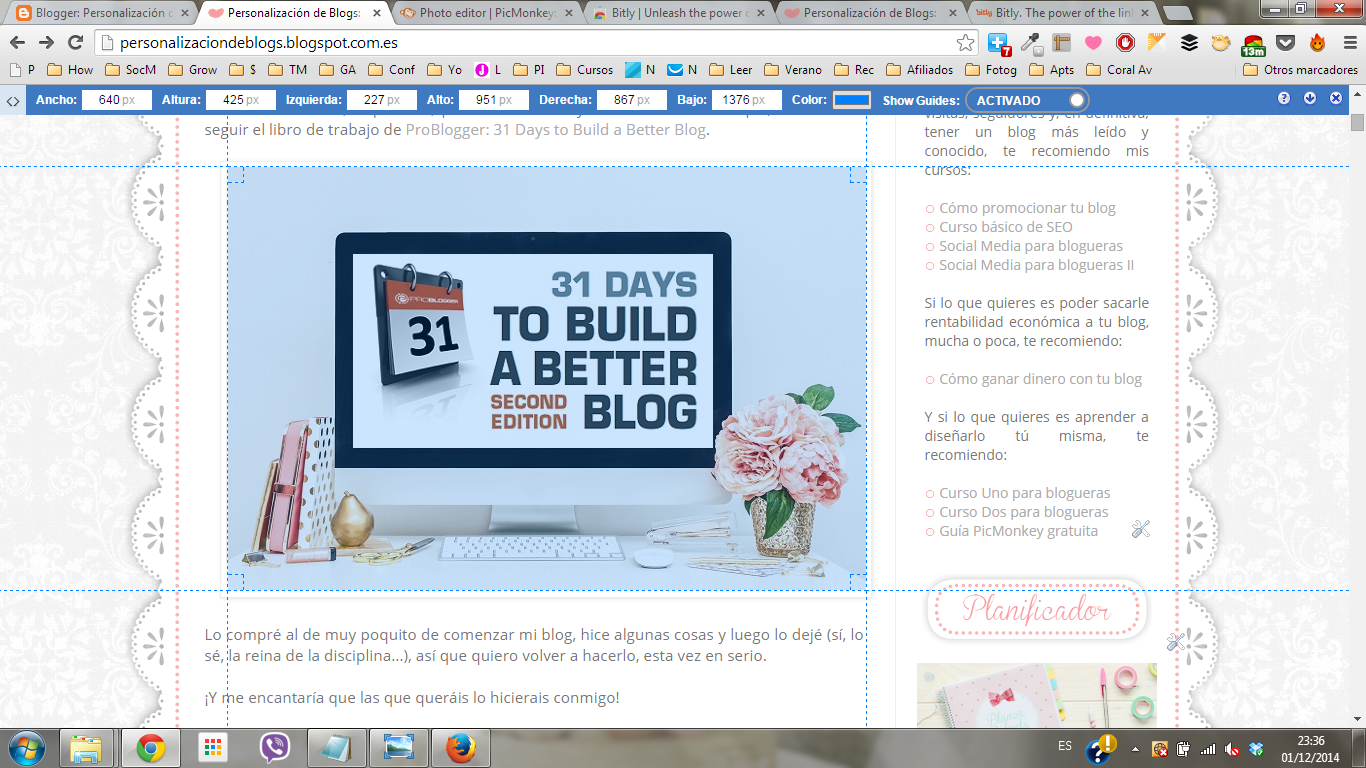Open the Curso básico de SEO link
1366x768 pixels.
point(1006,227)
